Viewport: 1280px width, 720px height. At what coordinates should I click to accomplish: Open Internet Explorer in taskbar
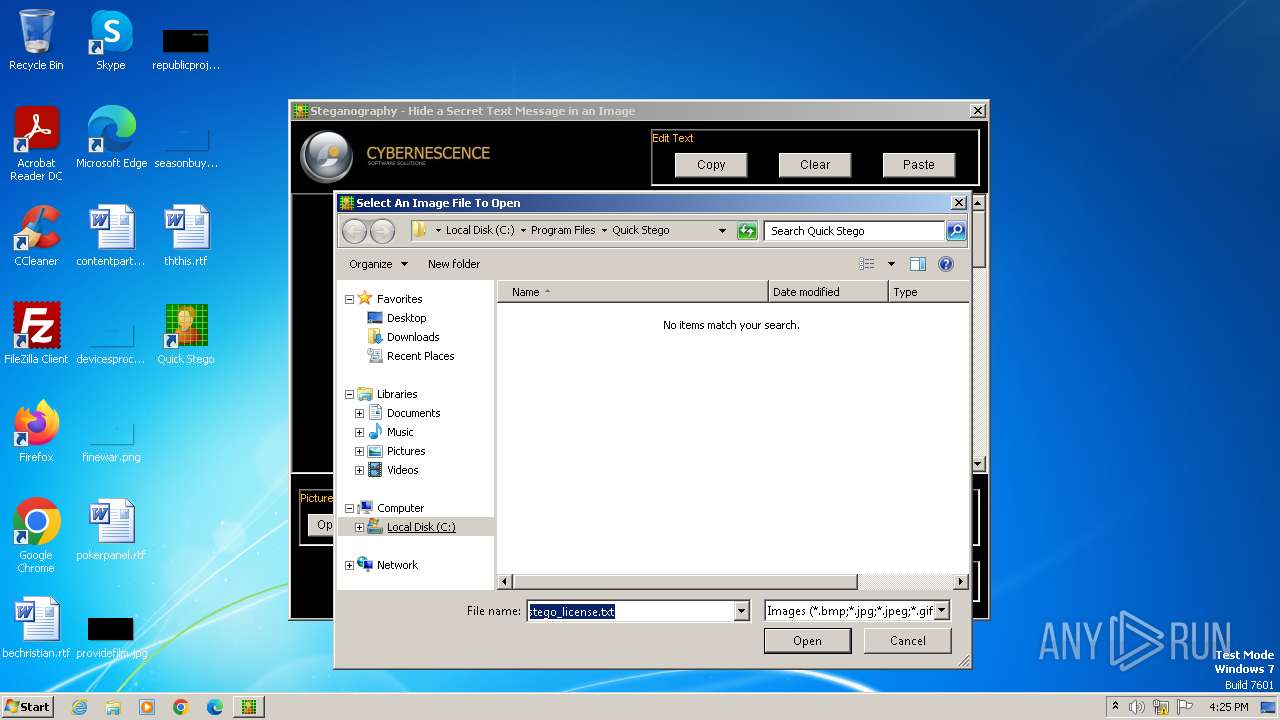79,707
